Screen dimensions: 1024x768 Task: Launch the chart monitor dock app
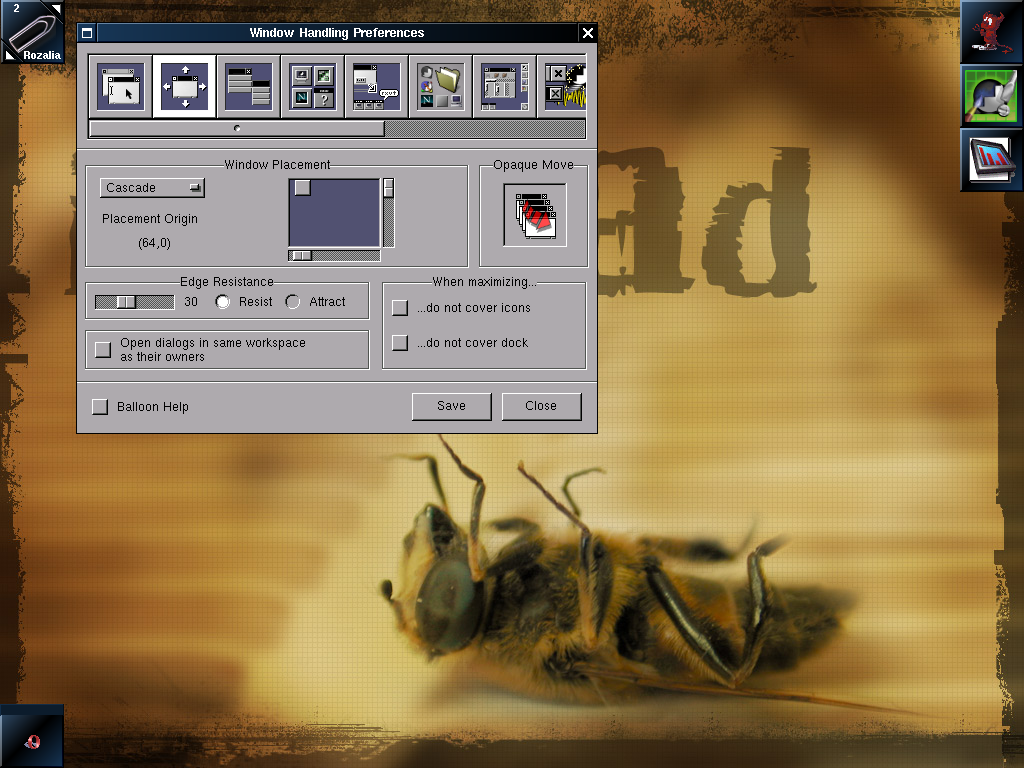pos(991,160)
